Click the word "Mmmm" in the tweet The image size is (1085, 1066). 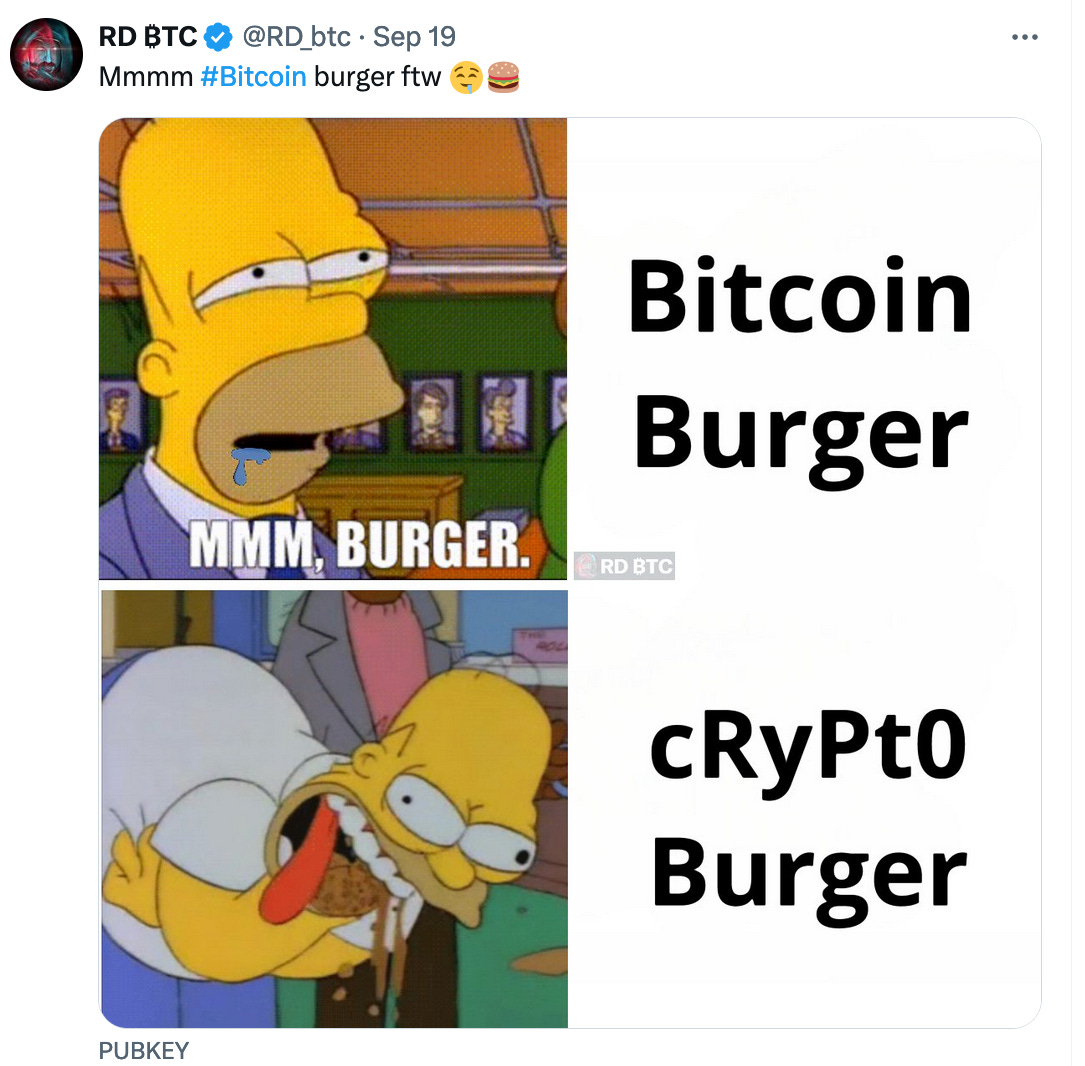tap(146, 77)
